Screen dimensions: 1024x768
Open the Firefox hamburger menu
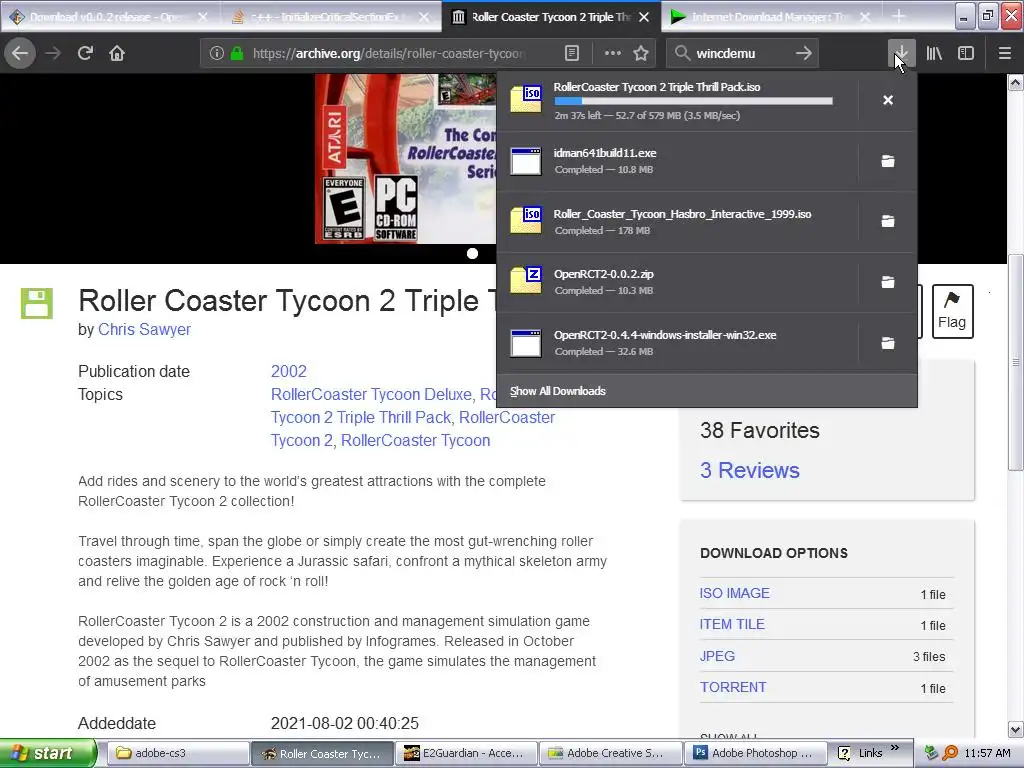(x=1004, y=53)
